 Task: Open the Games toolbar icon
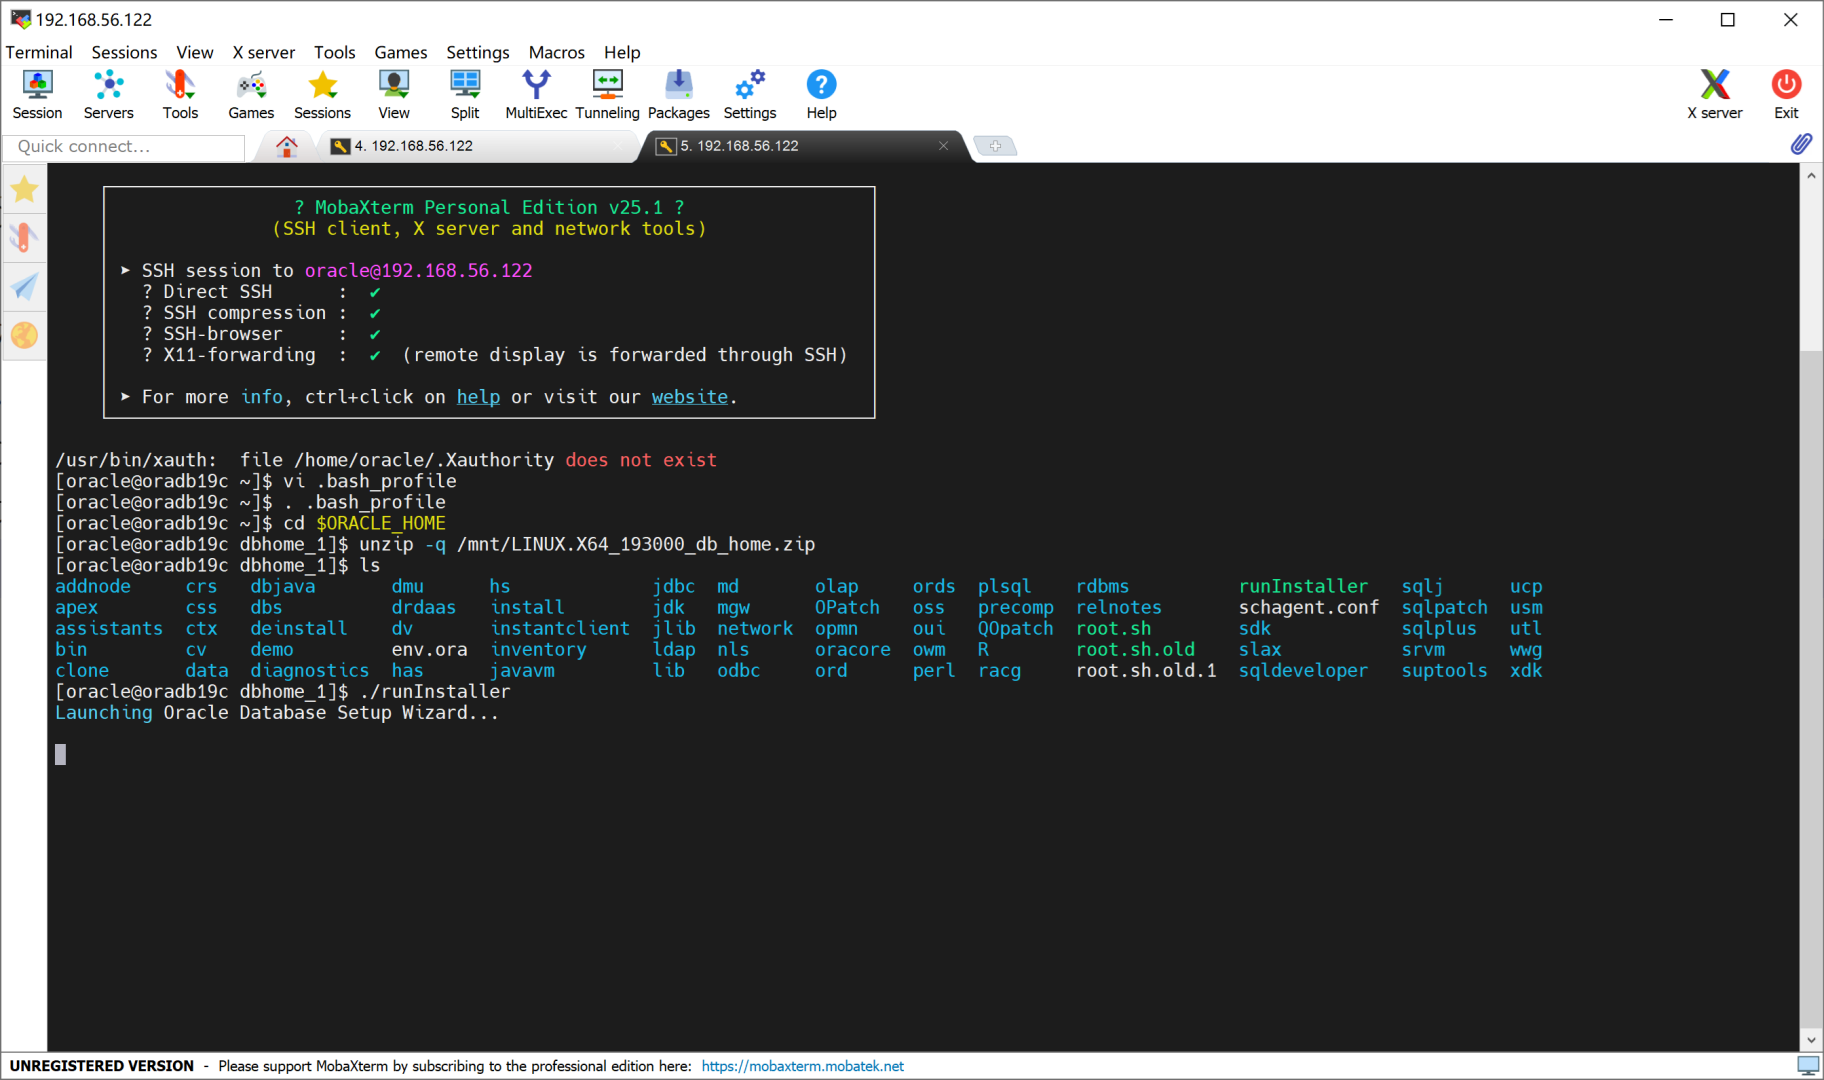[251, 95]
